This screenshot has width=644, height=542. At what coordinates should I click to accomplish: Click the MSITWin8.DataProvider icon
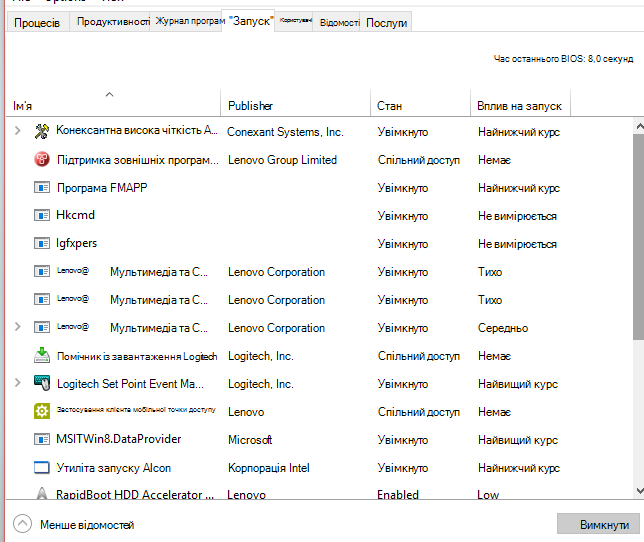(x=41, y=439)
